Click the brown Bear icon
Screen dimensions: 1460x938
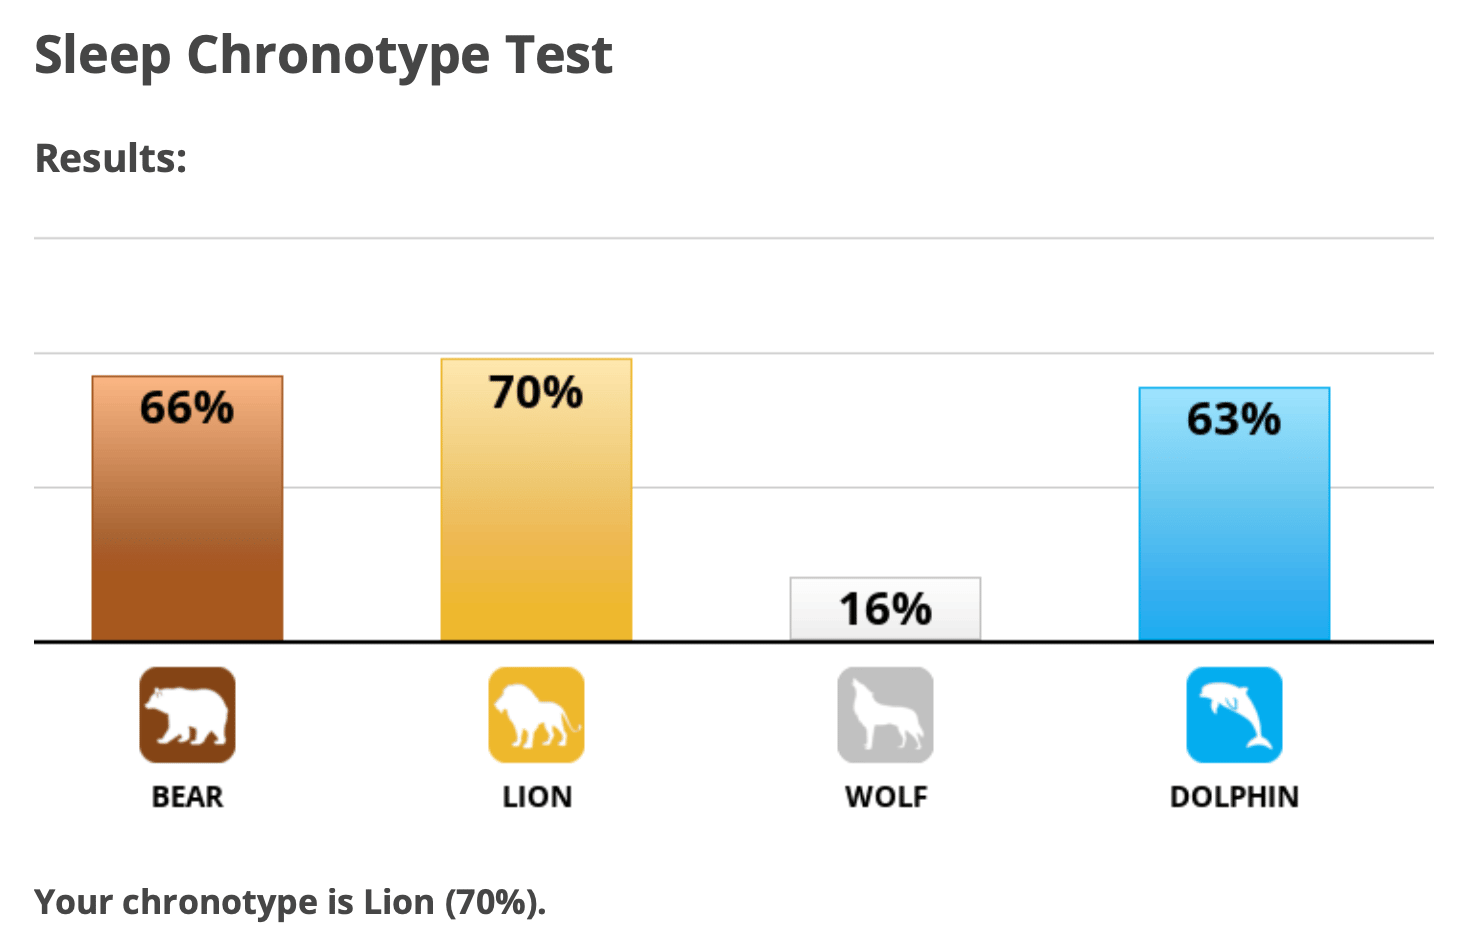(187, 715)
